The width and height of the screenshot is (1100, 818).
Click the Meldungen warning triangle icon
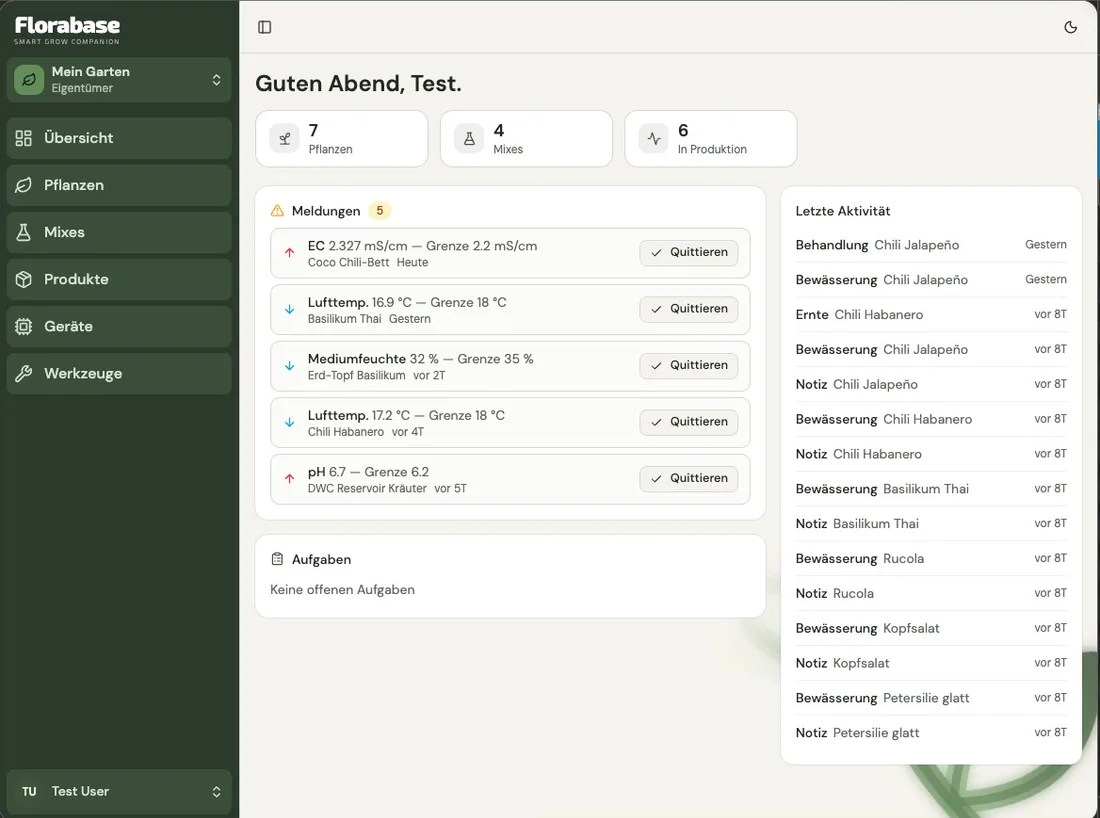[x=277, y=210]
